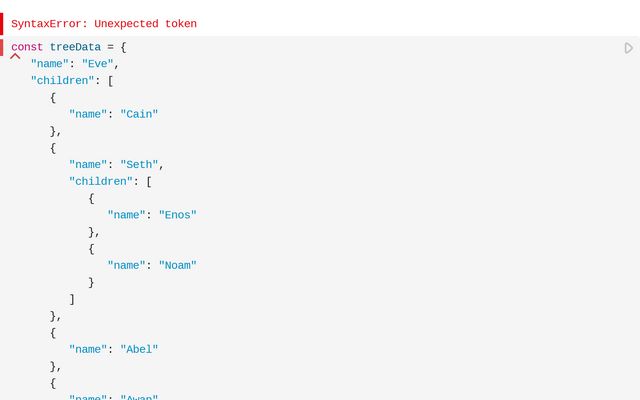Click the "Eve" string value
640x400 pixels.
point(101,64)
